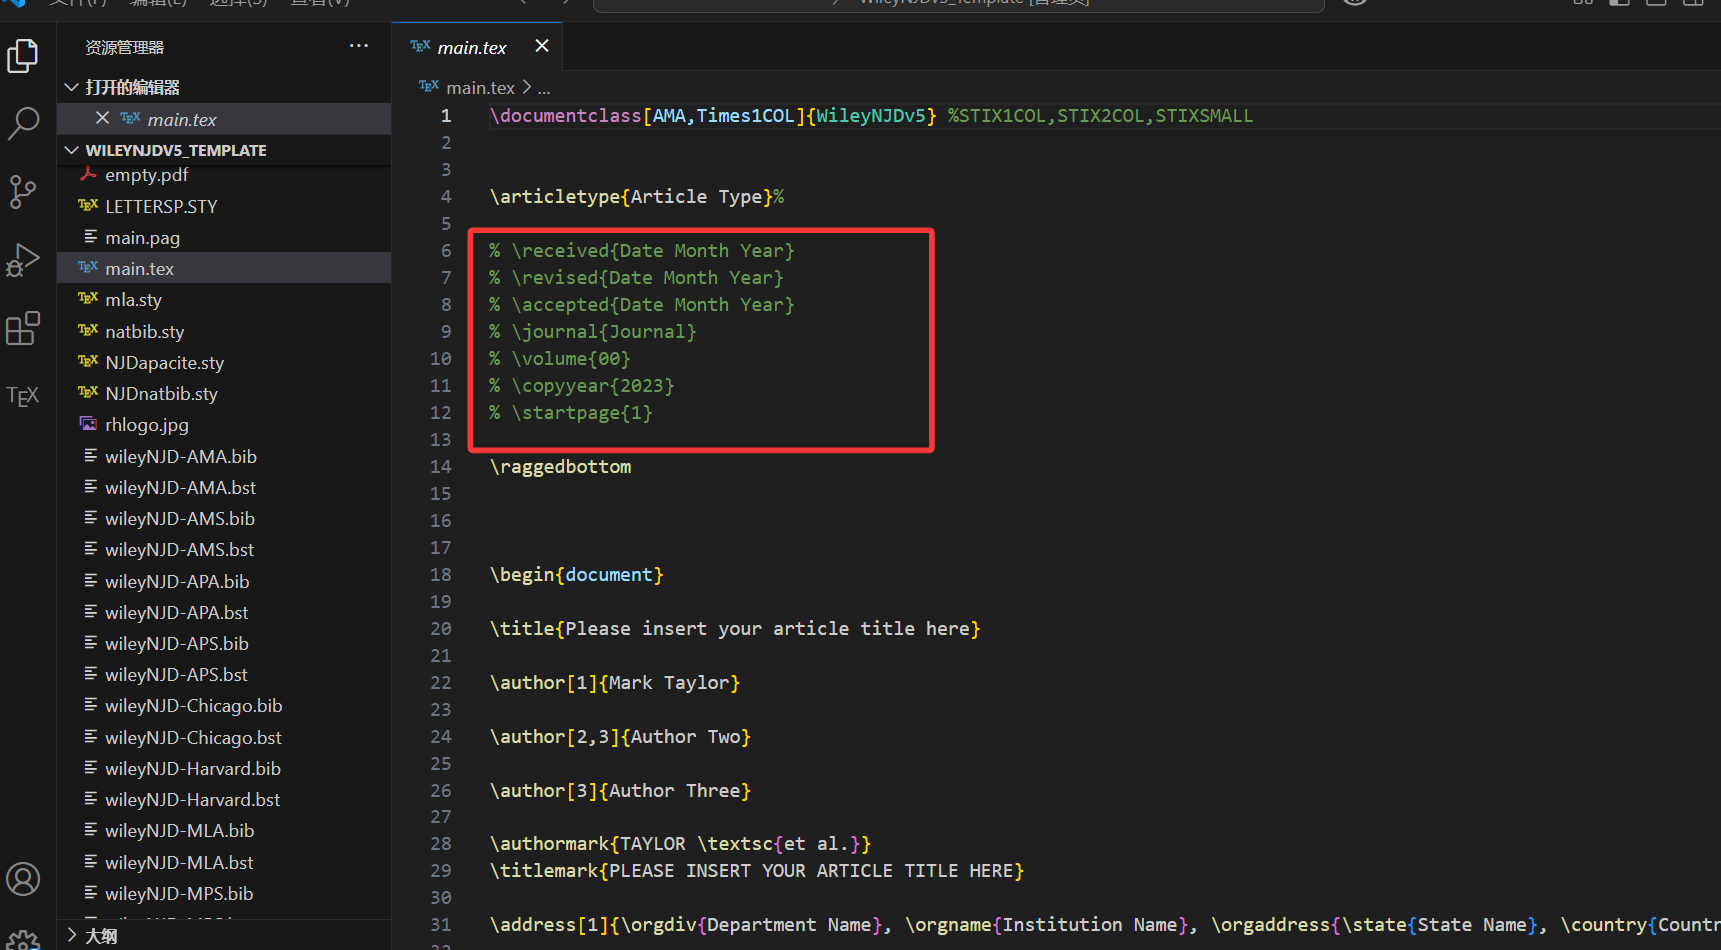The image size is (1721, 950).
Task: Open LETTERSP.STY in the file tree
Action: (224, 206)
